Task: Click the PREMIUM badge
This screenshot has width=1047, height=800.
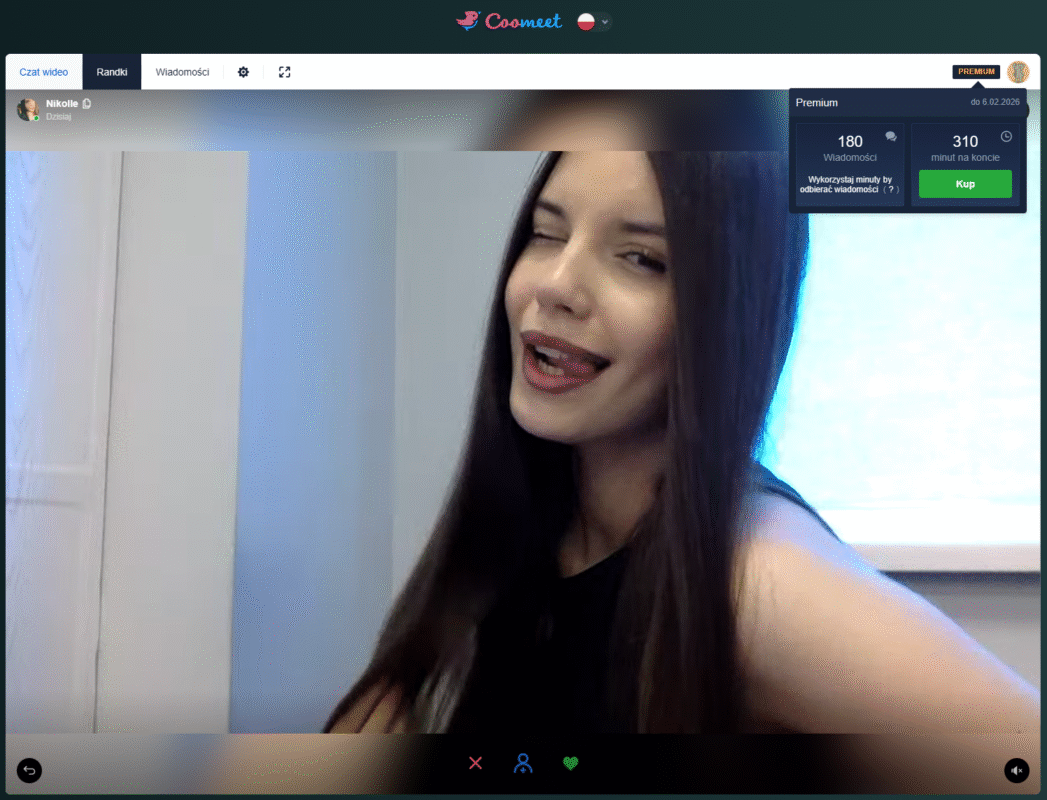Action: 976,72
